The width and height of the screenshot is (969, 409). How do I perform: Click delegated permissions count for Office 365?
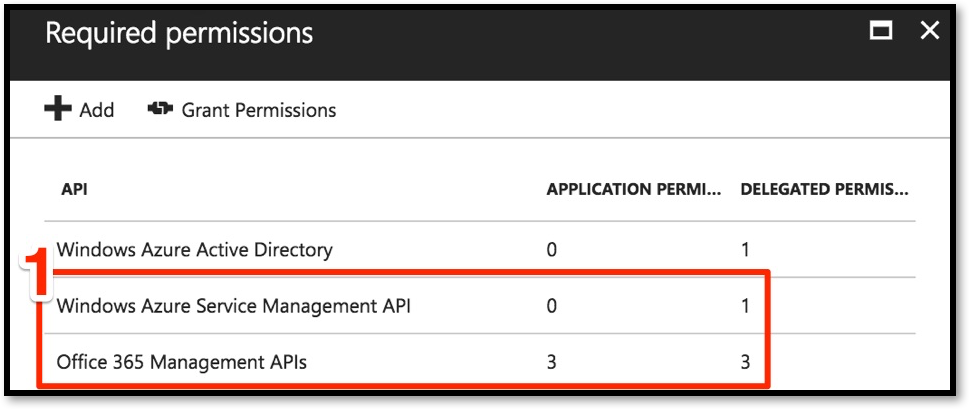click(x=745, y=361)
